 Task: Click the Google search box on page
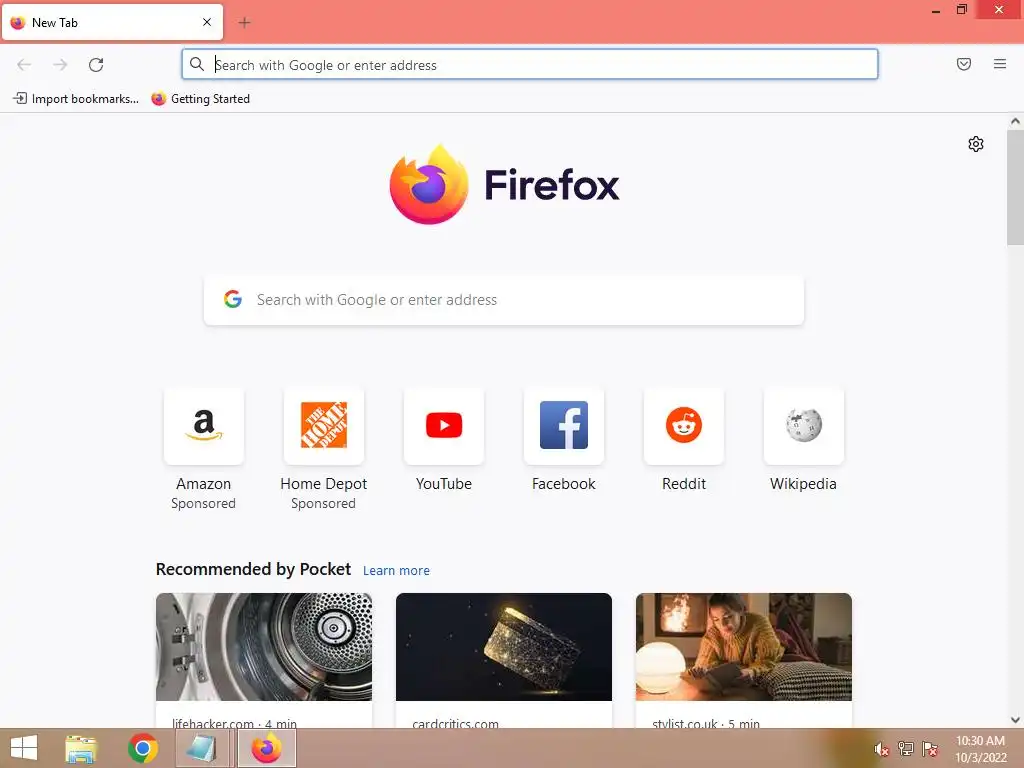click(504, 300)
